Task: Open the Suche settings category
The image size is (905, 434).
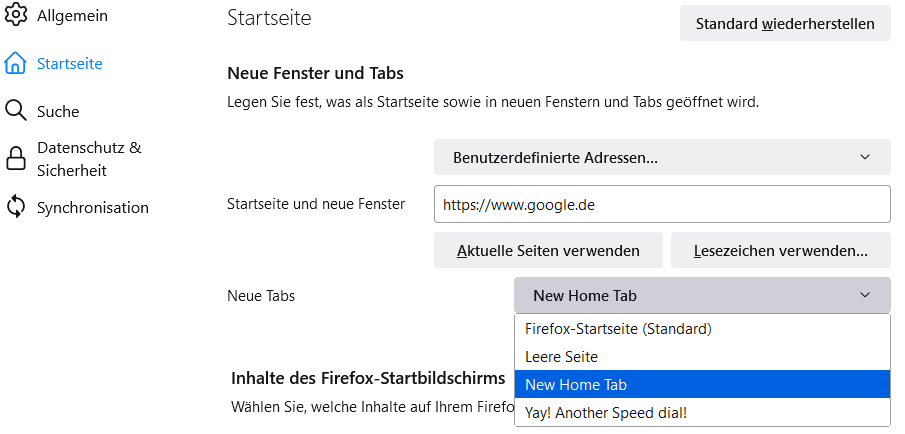Action: point(58,112)
